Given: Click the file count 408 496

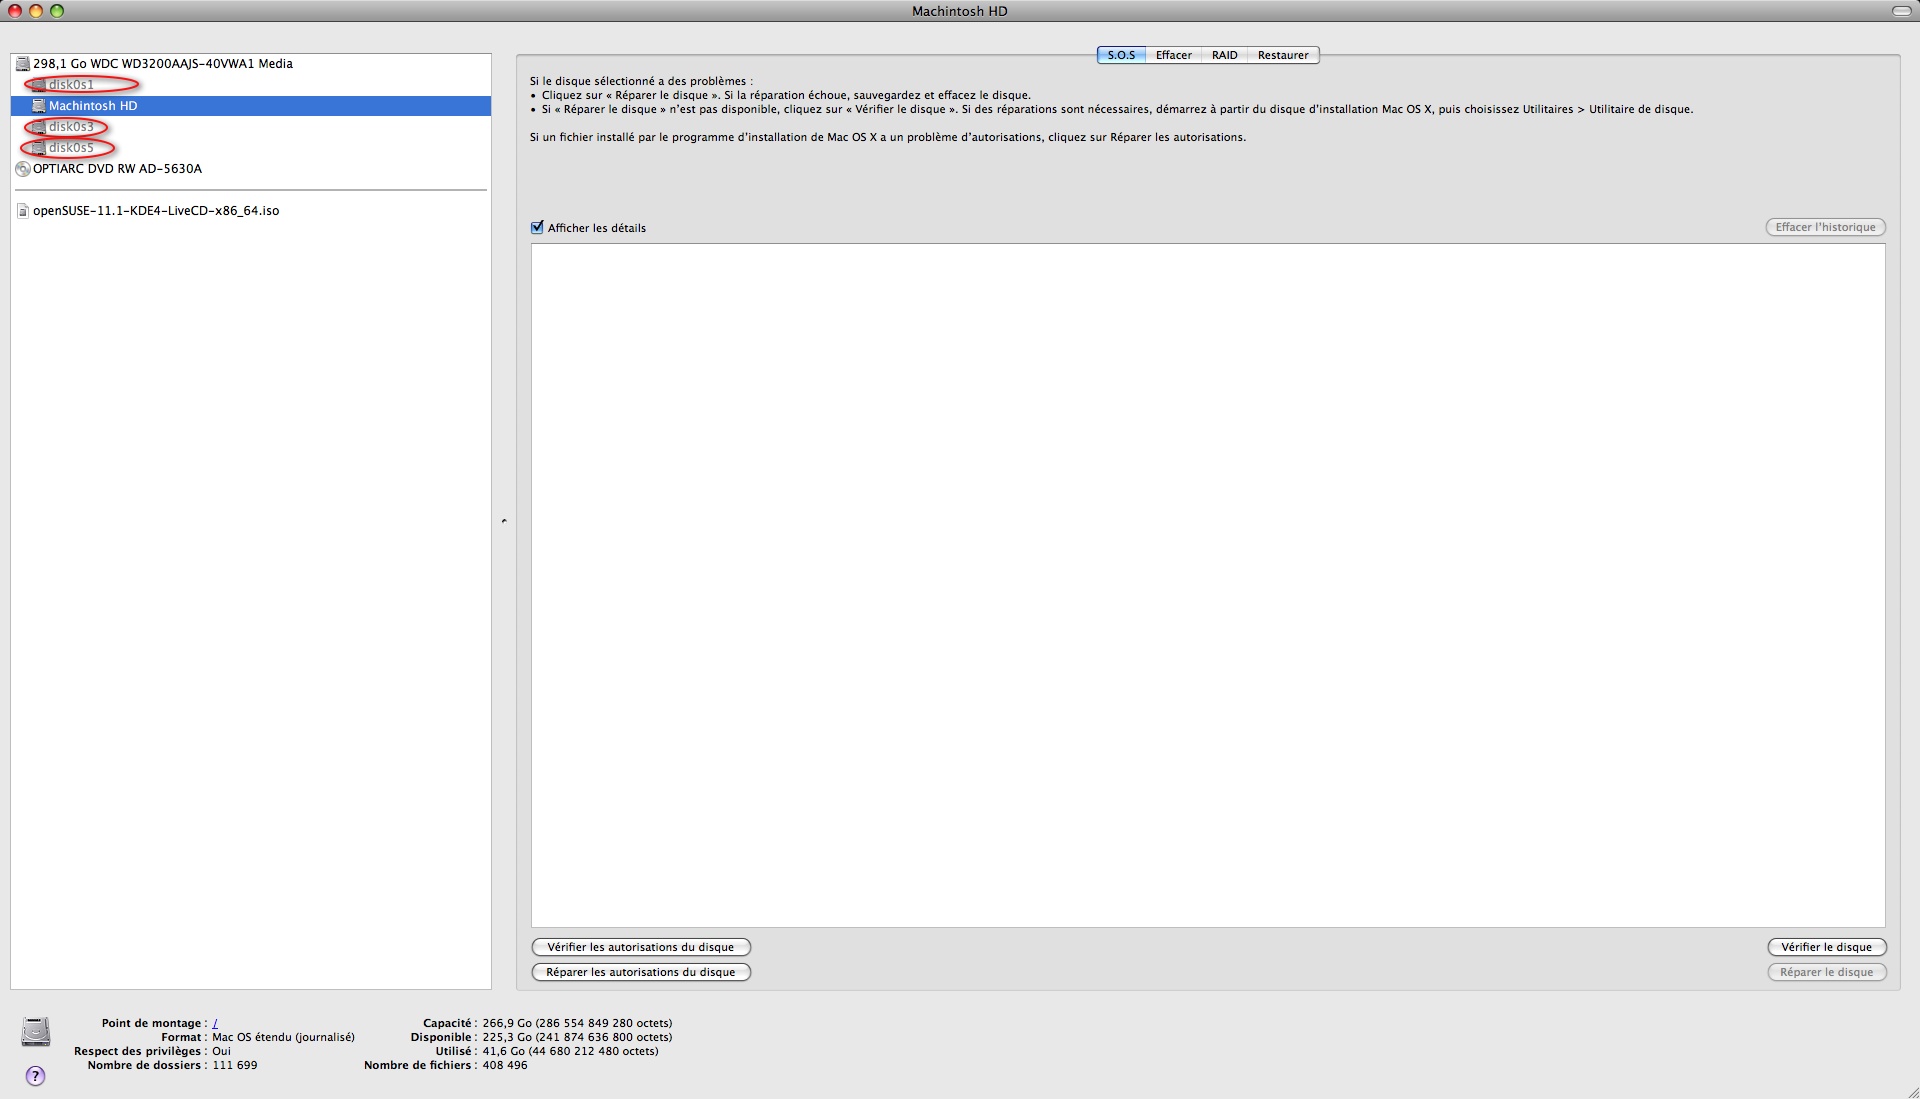Looking at the screenshot, I should (504, 1065).
